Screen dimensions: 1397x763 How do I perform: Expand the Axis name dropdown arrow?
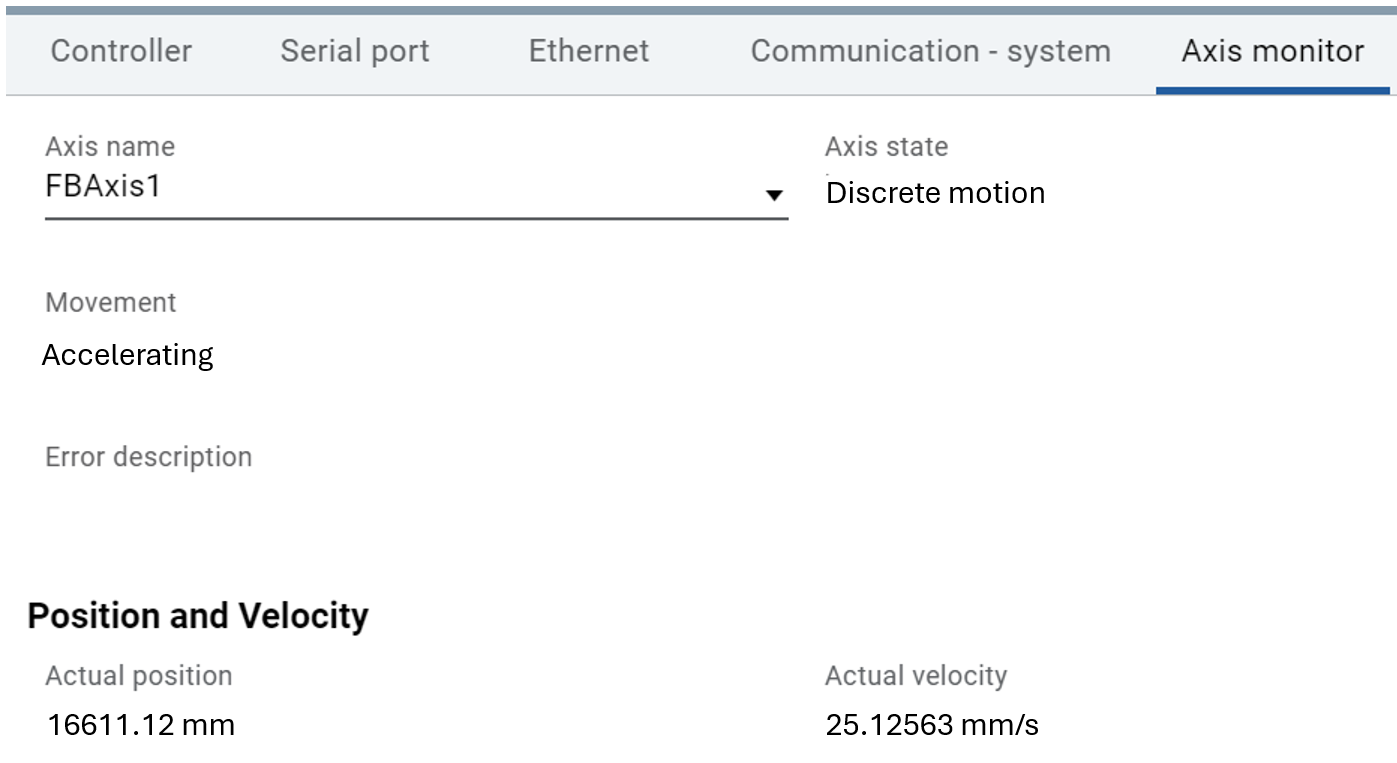pyautogui.click(x=773, y=195)
